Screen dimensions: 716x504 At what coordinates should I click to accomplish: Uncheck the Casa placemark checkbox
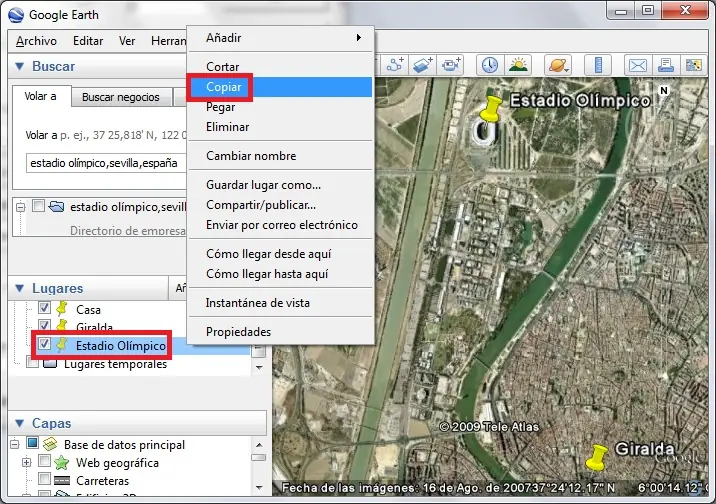[44, 308]
